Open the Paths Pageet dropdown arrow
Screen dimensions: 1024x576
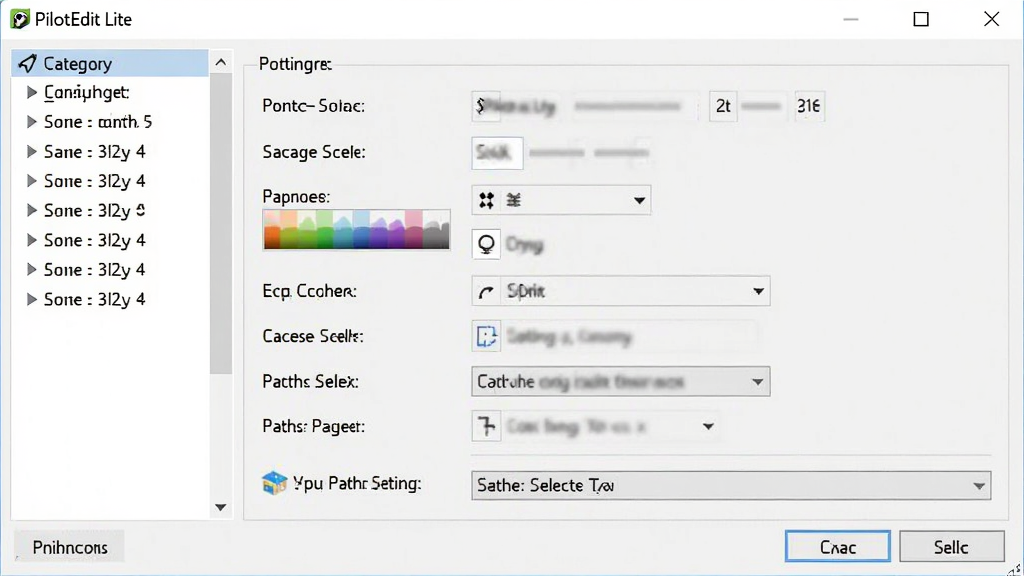tap(708, 426)
